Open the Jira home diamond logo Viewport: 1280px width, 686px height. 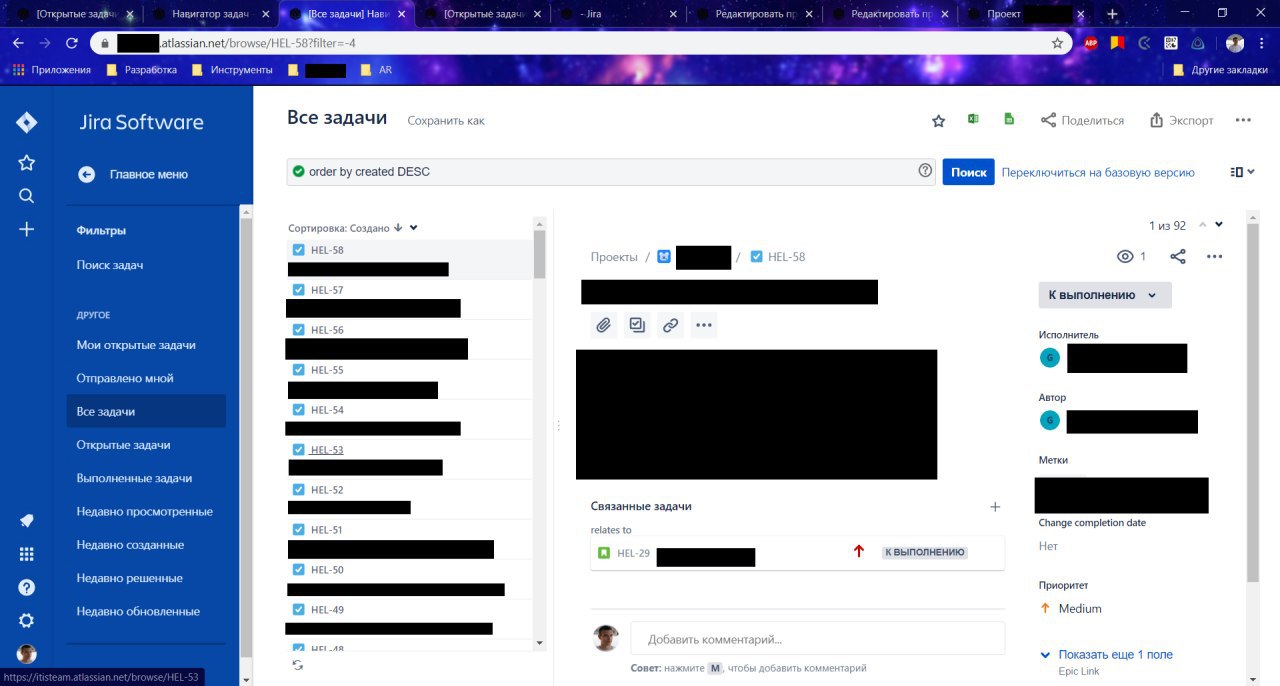click(x=27, y=122)
